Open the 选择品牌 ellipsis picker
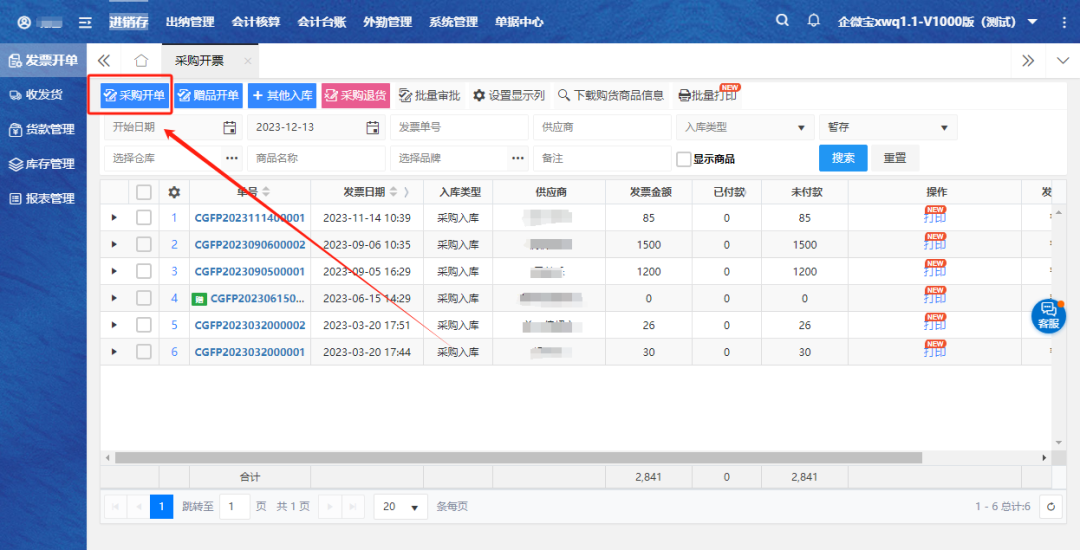Viewport: 1080px width, 550px height. (x=518, y=158)
